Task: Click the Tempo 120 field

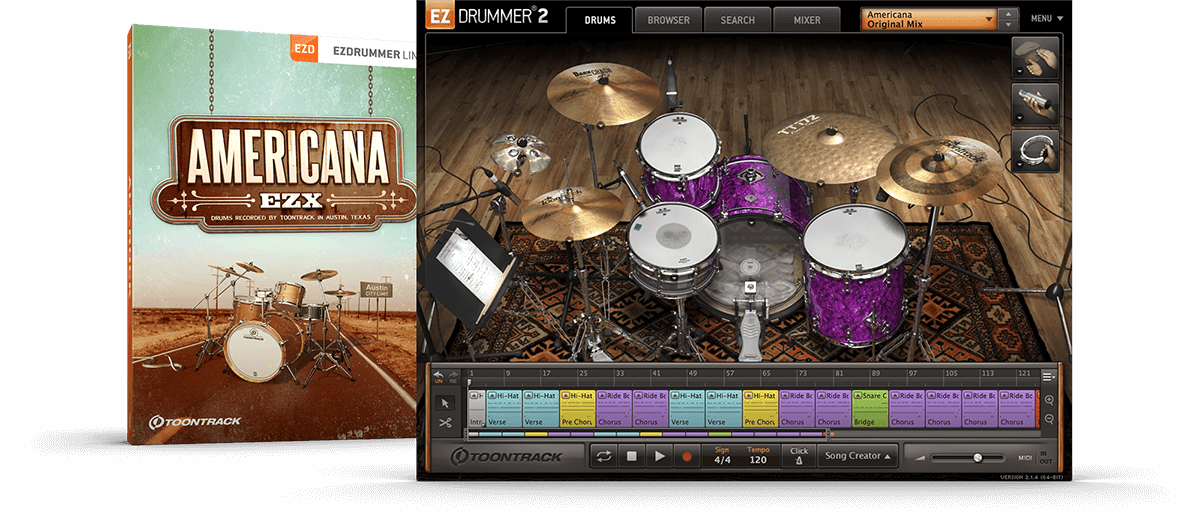Action: 758,456
